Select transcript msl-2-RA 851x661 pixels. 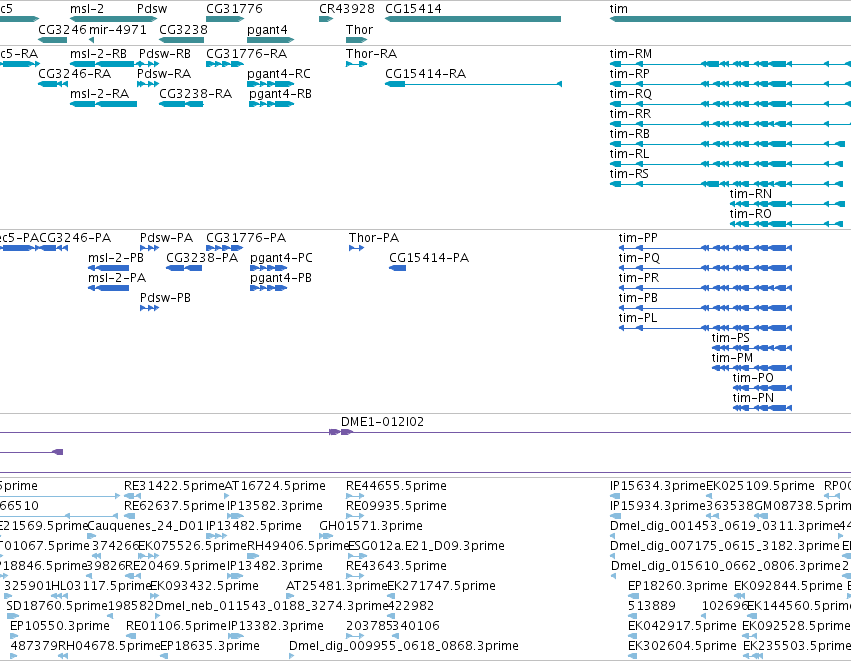point(99,94)
